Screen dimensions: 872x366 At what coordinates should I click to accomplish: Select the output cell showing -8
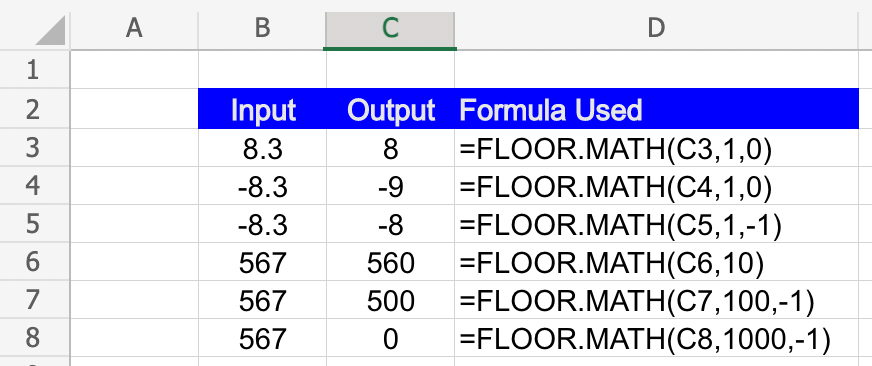point(390,224)
